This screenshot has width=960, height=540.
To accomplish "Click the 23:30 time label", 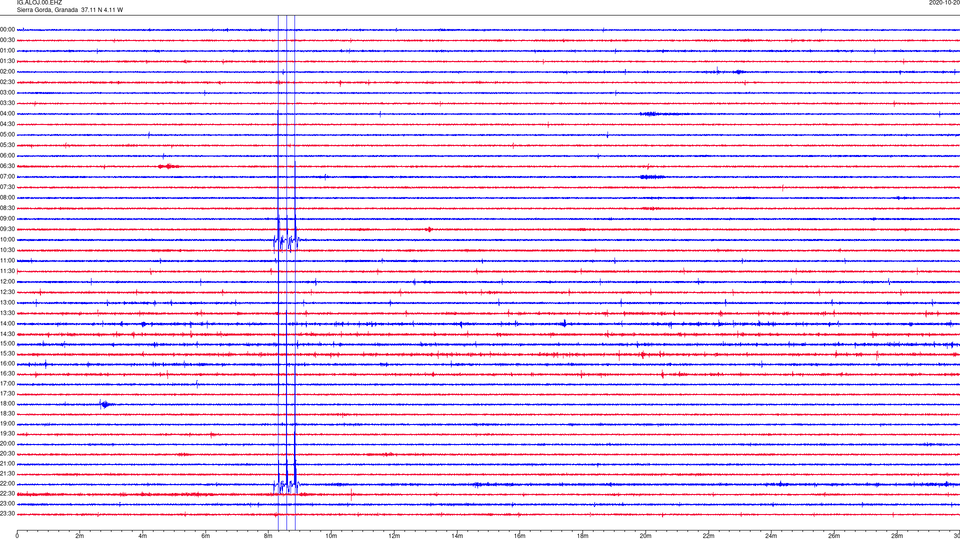I will (x=7, y=514).
